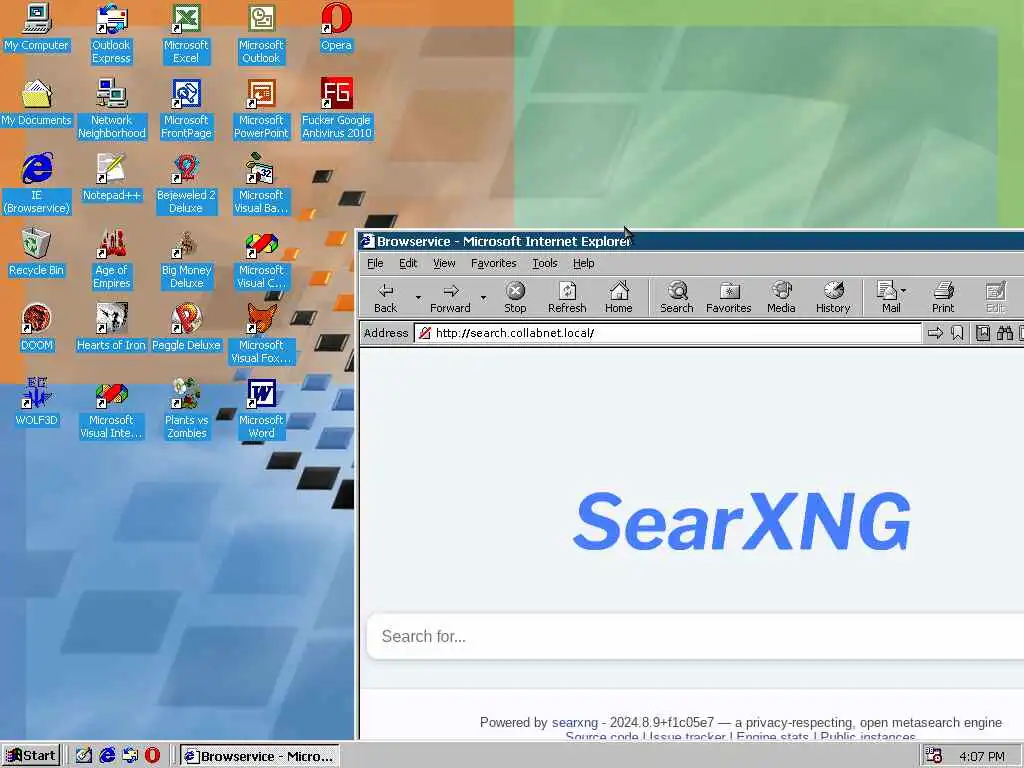The image size is (1024, 768).
Task: Click the Browservice window title bar
Action: click(x=691, y=241)
